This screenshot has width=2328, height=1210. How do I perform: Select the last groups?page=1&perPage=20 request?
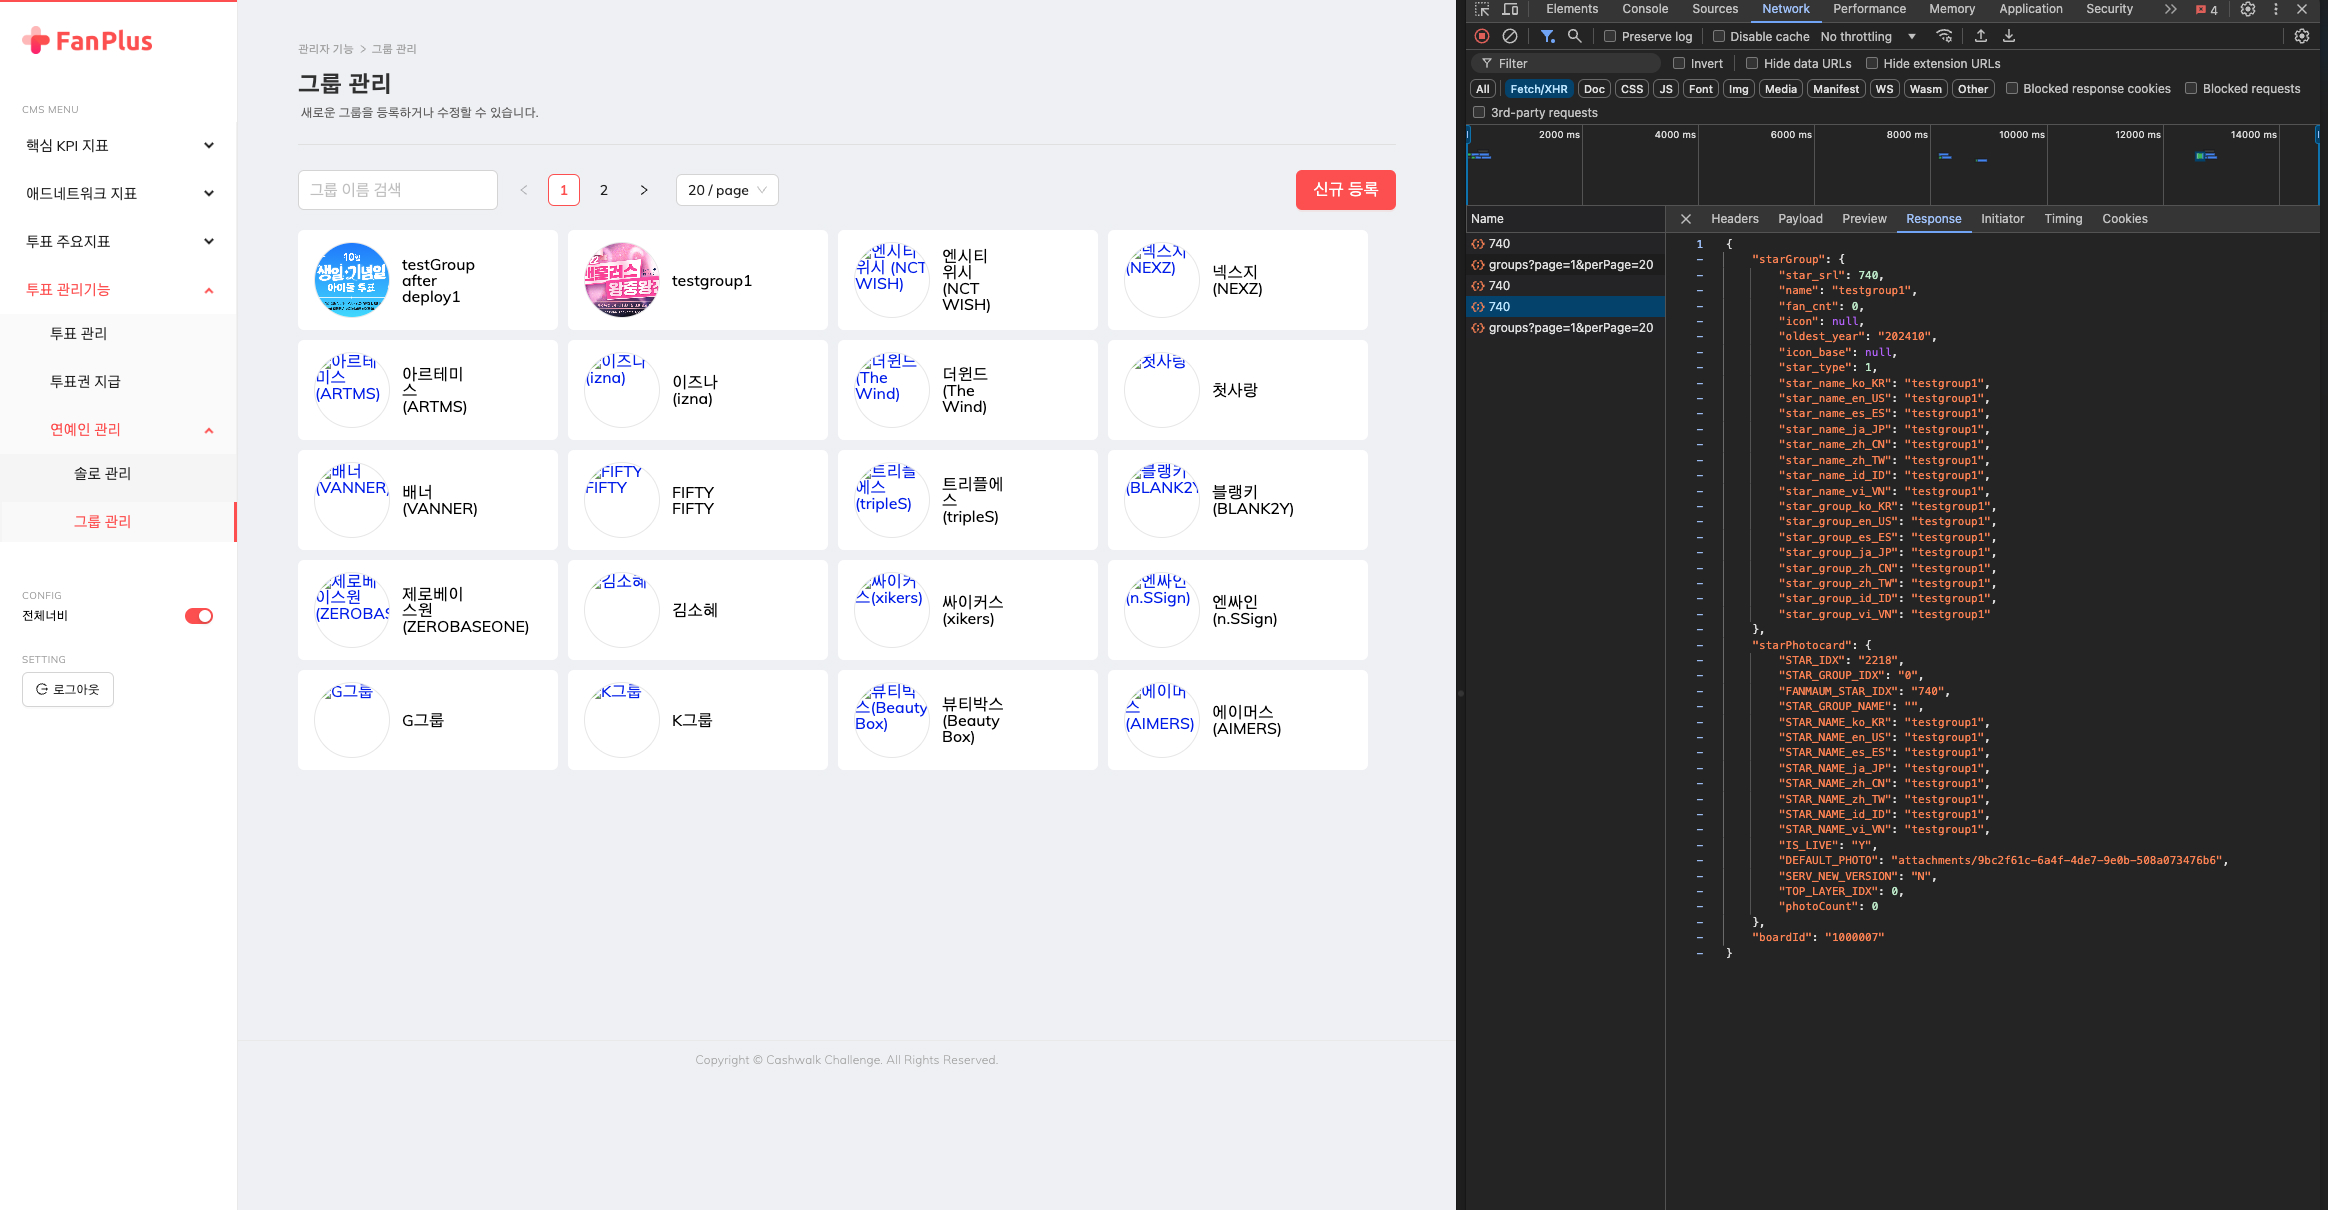[1565, 328]
